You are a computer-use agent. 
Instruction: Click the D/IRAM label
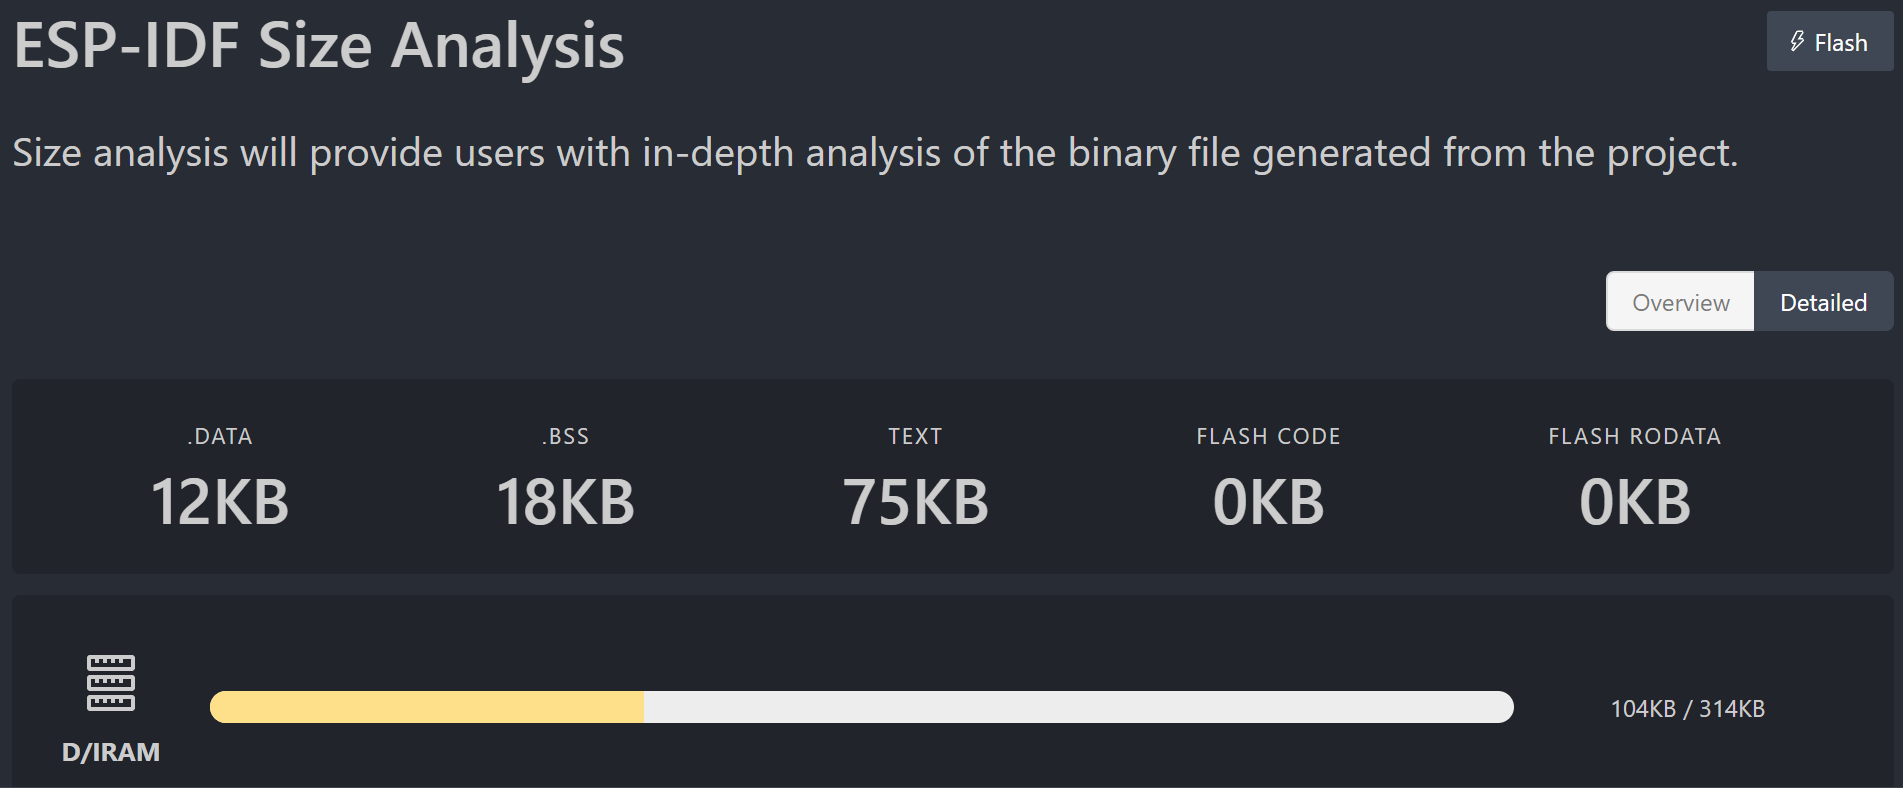tap(112, 751)
